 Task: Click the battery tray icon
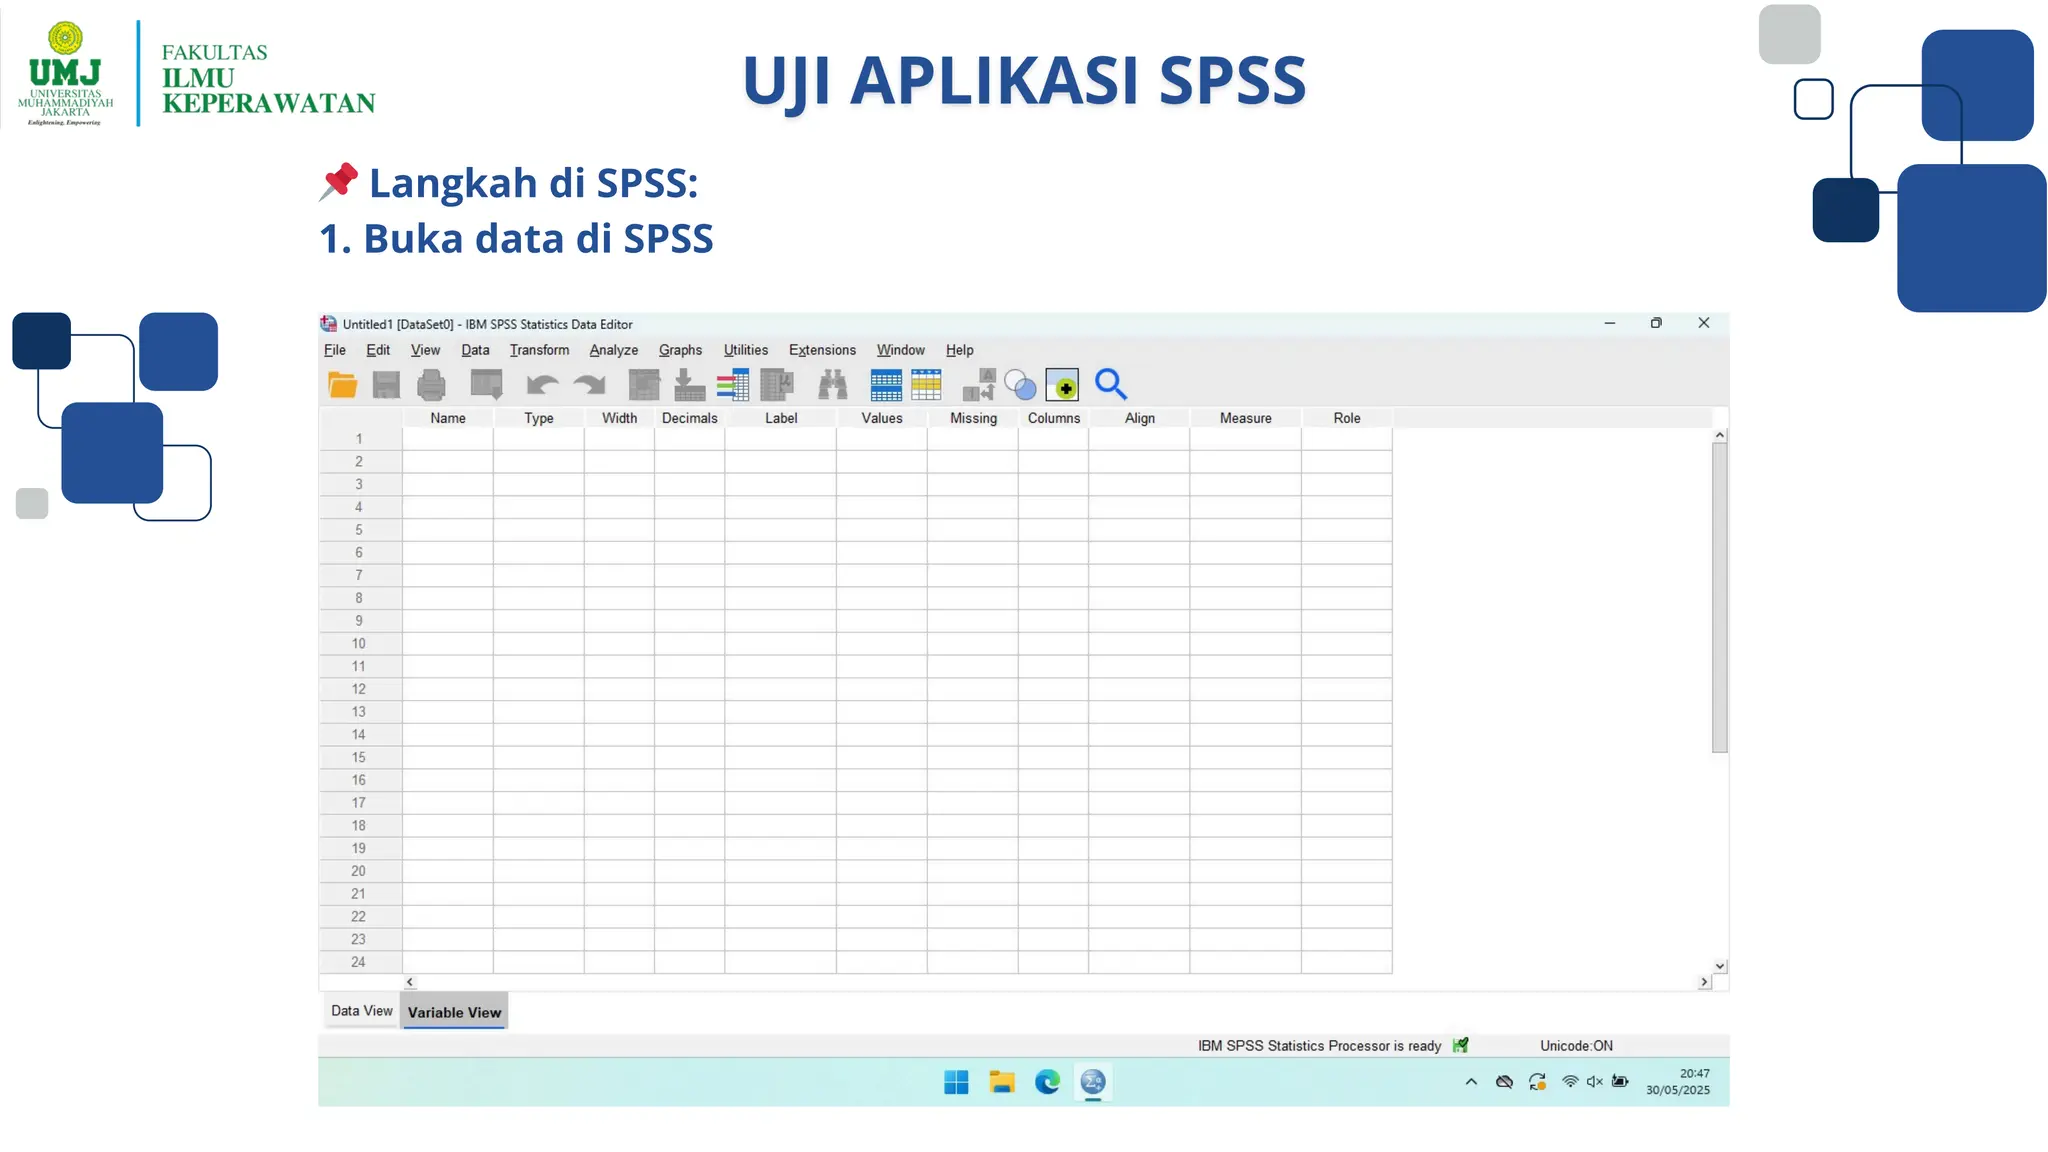coord(1621,1082)
